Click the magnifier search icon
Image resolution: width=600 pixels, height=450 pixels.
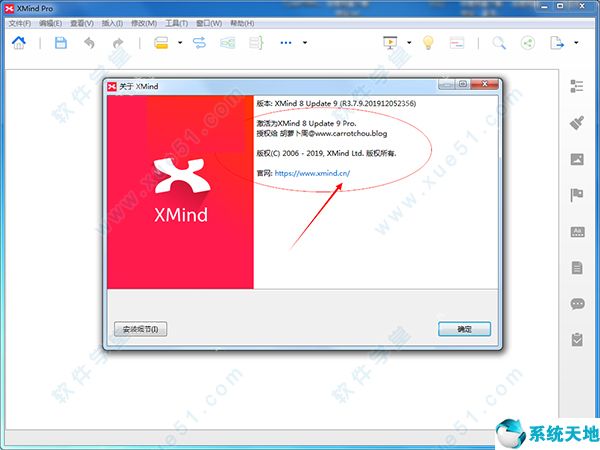click(x=499, y=43)
